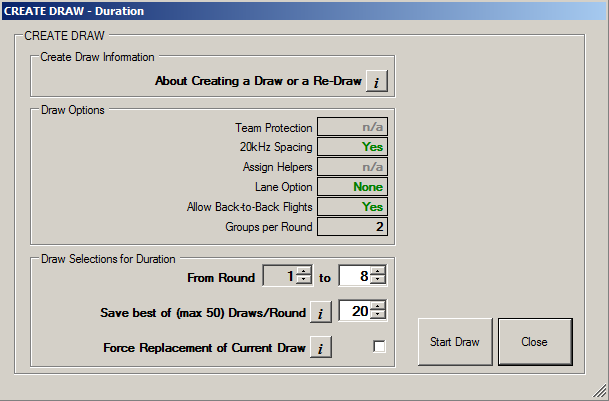
Task: Click the 'From Round' label
Action: (221, 277)
